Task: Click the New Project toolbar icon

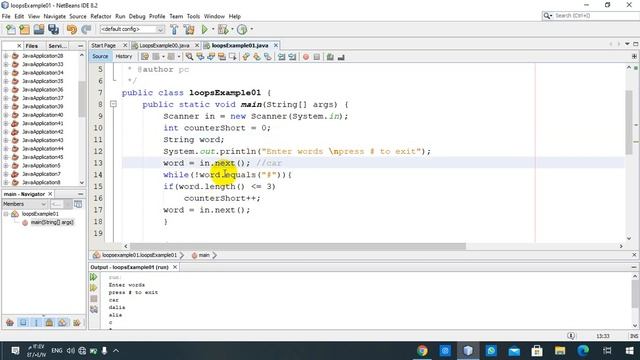Action: (x=24, y=29)
